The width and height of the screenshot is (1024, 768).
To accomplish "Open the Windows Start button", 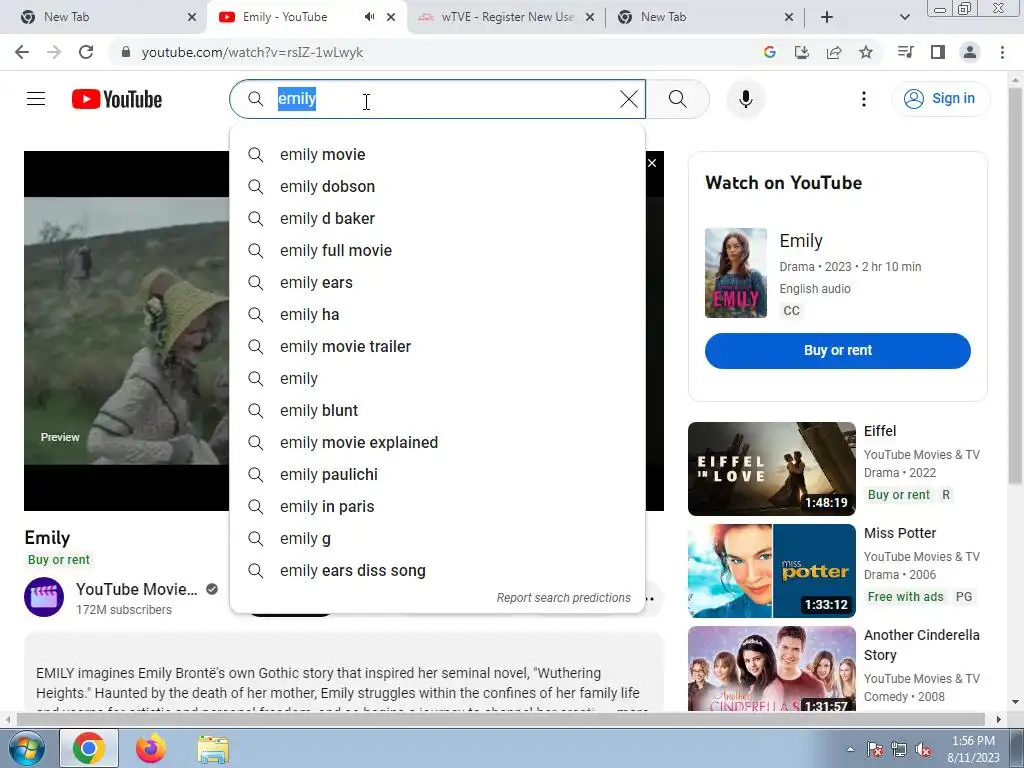I will pos(27,749).
